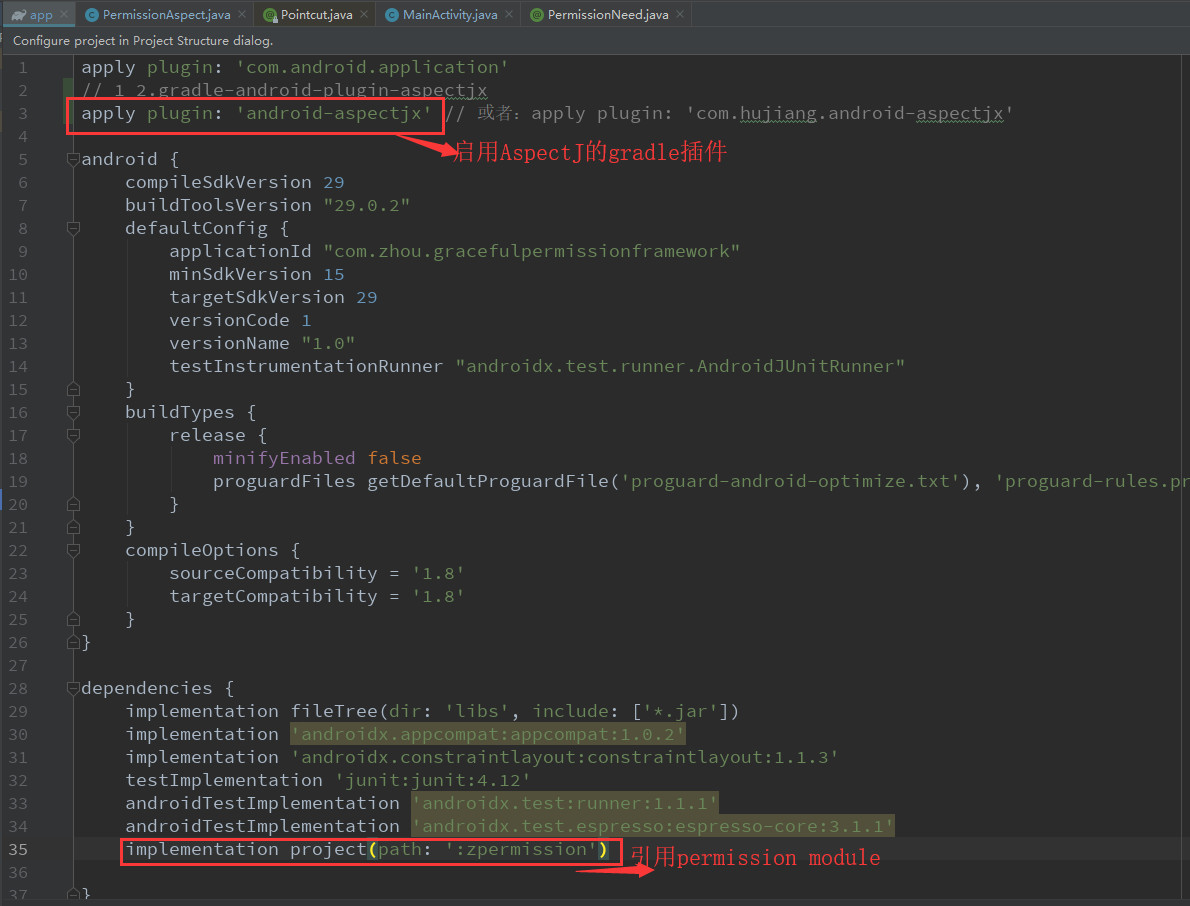Close the MainActivity.java tab
Viewport: 1190px width, 906px height.
click(508, 14)
